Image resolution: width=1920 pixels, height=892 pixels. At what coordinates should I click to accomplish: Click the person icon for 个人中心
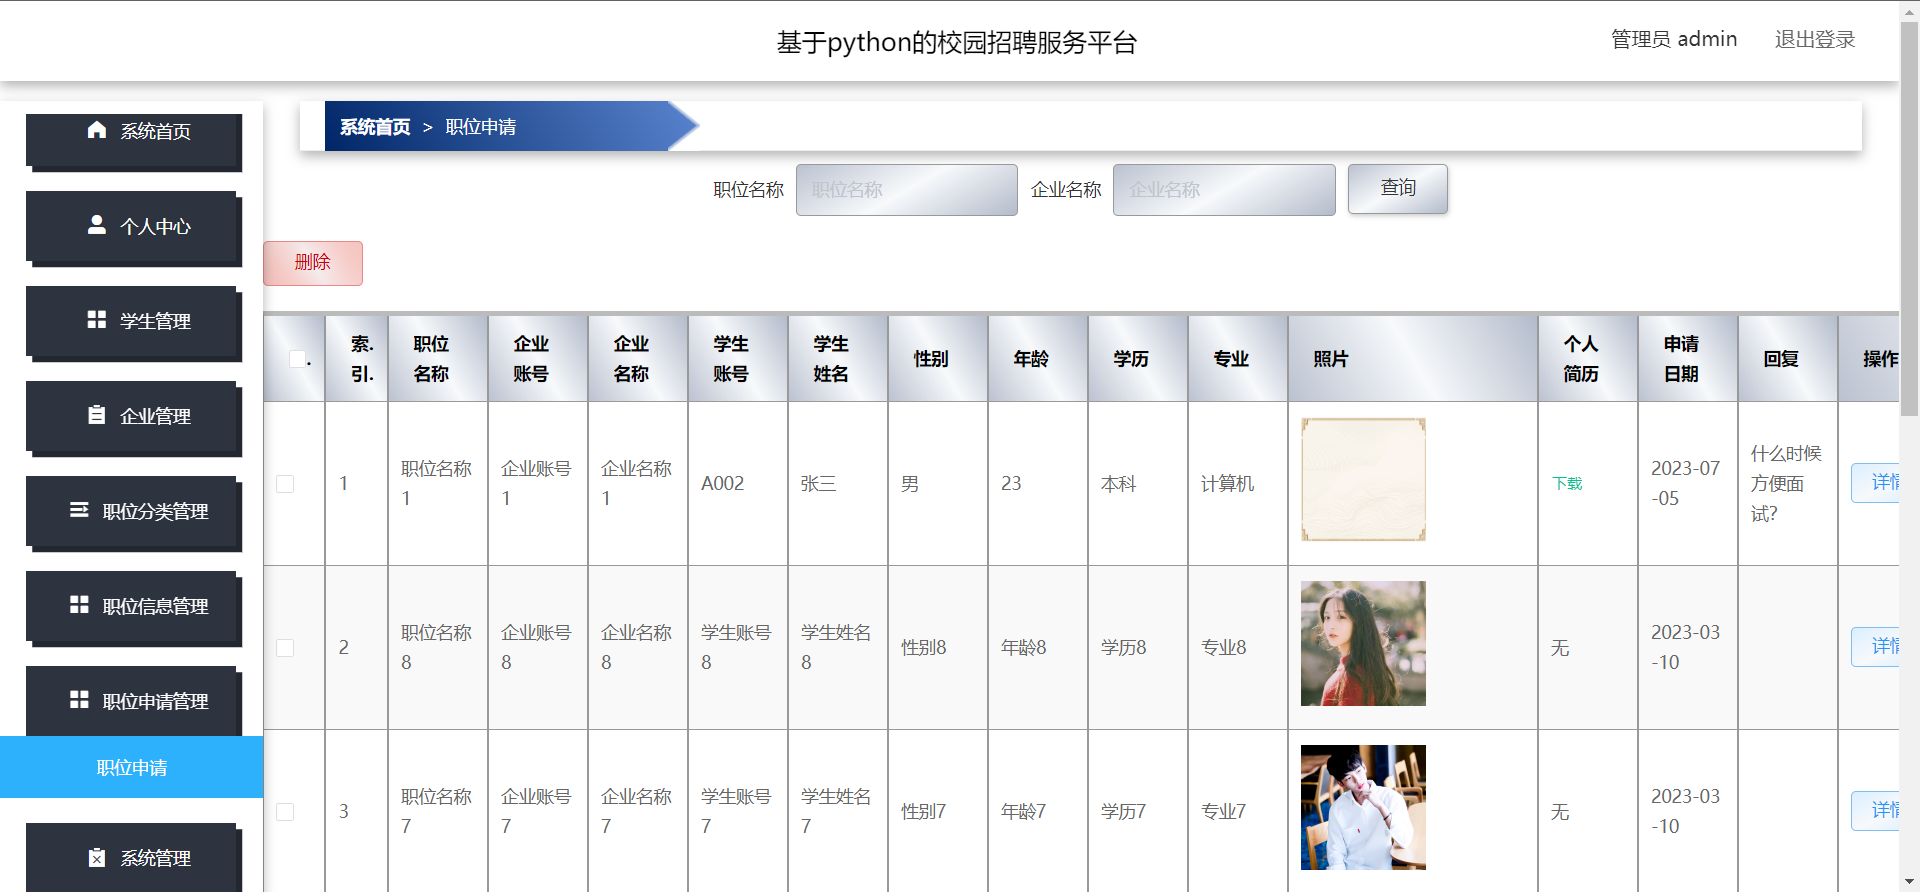pos(97,225)
